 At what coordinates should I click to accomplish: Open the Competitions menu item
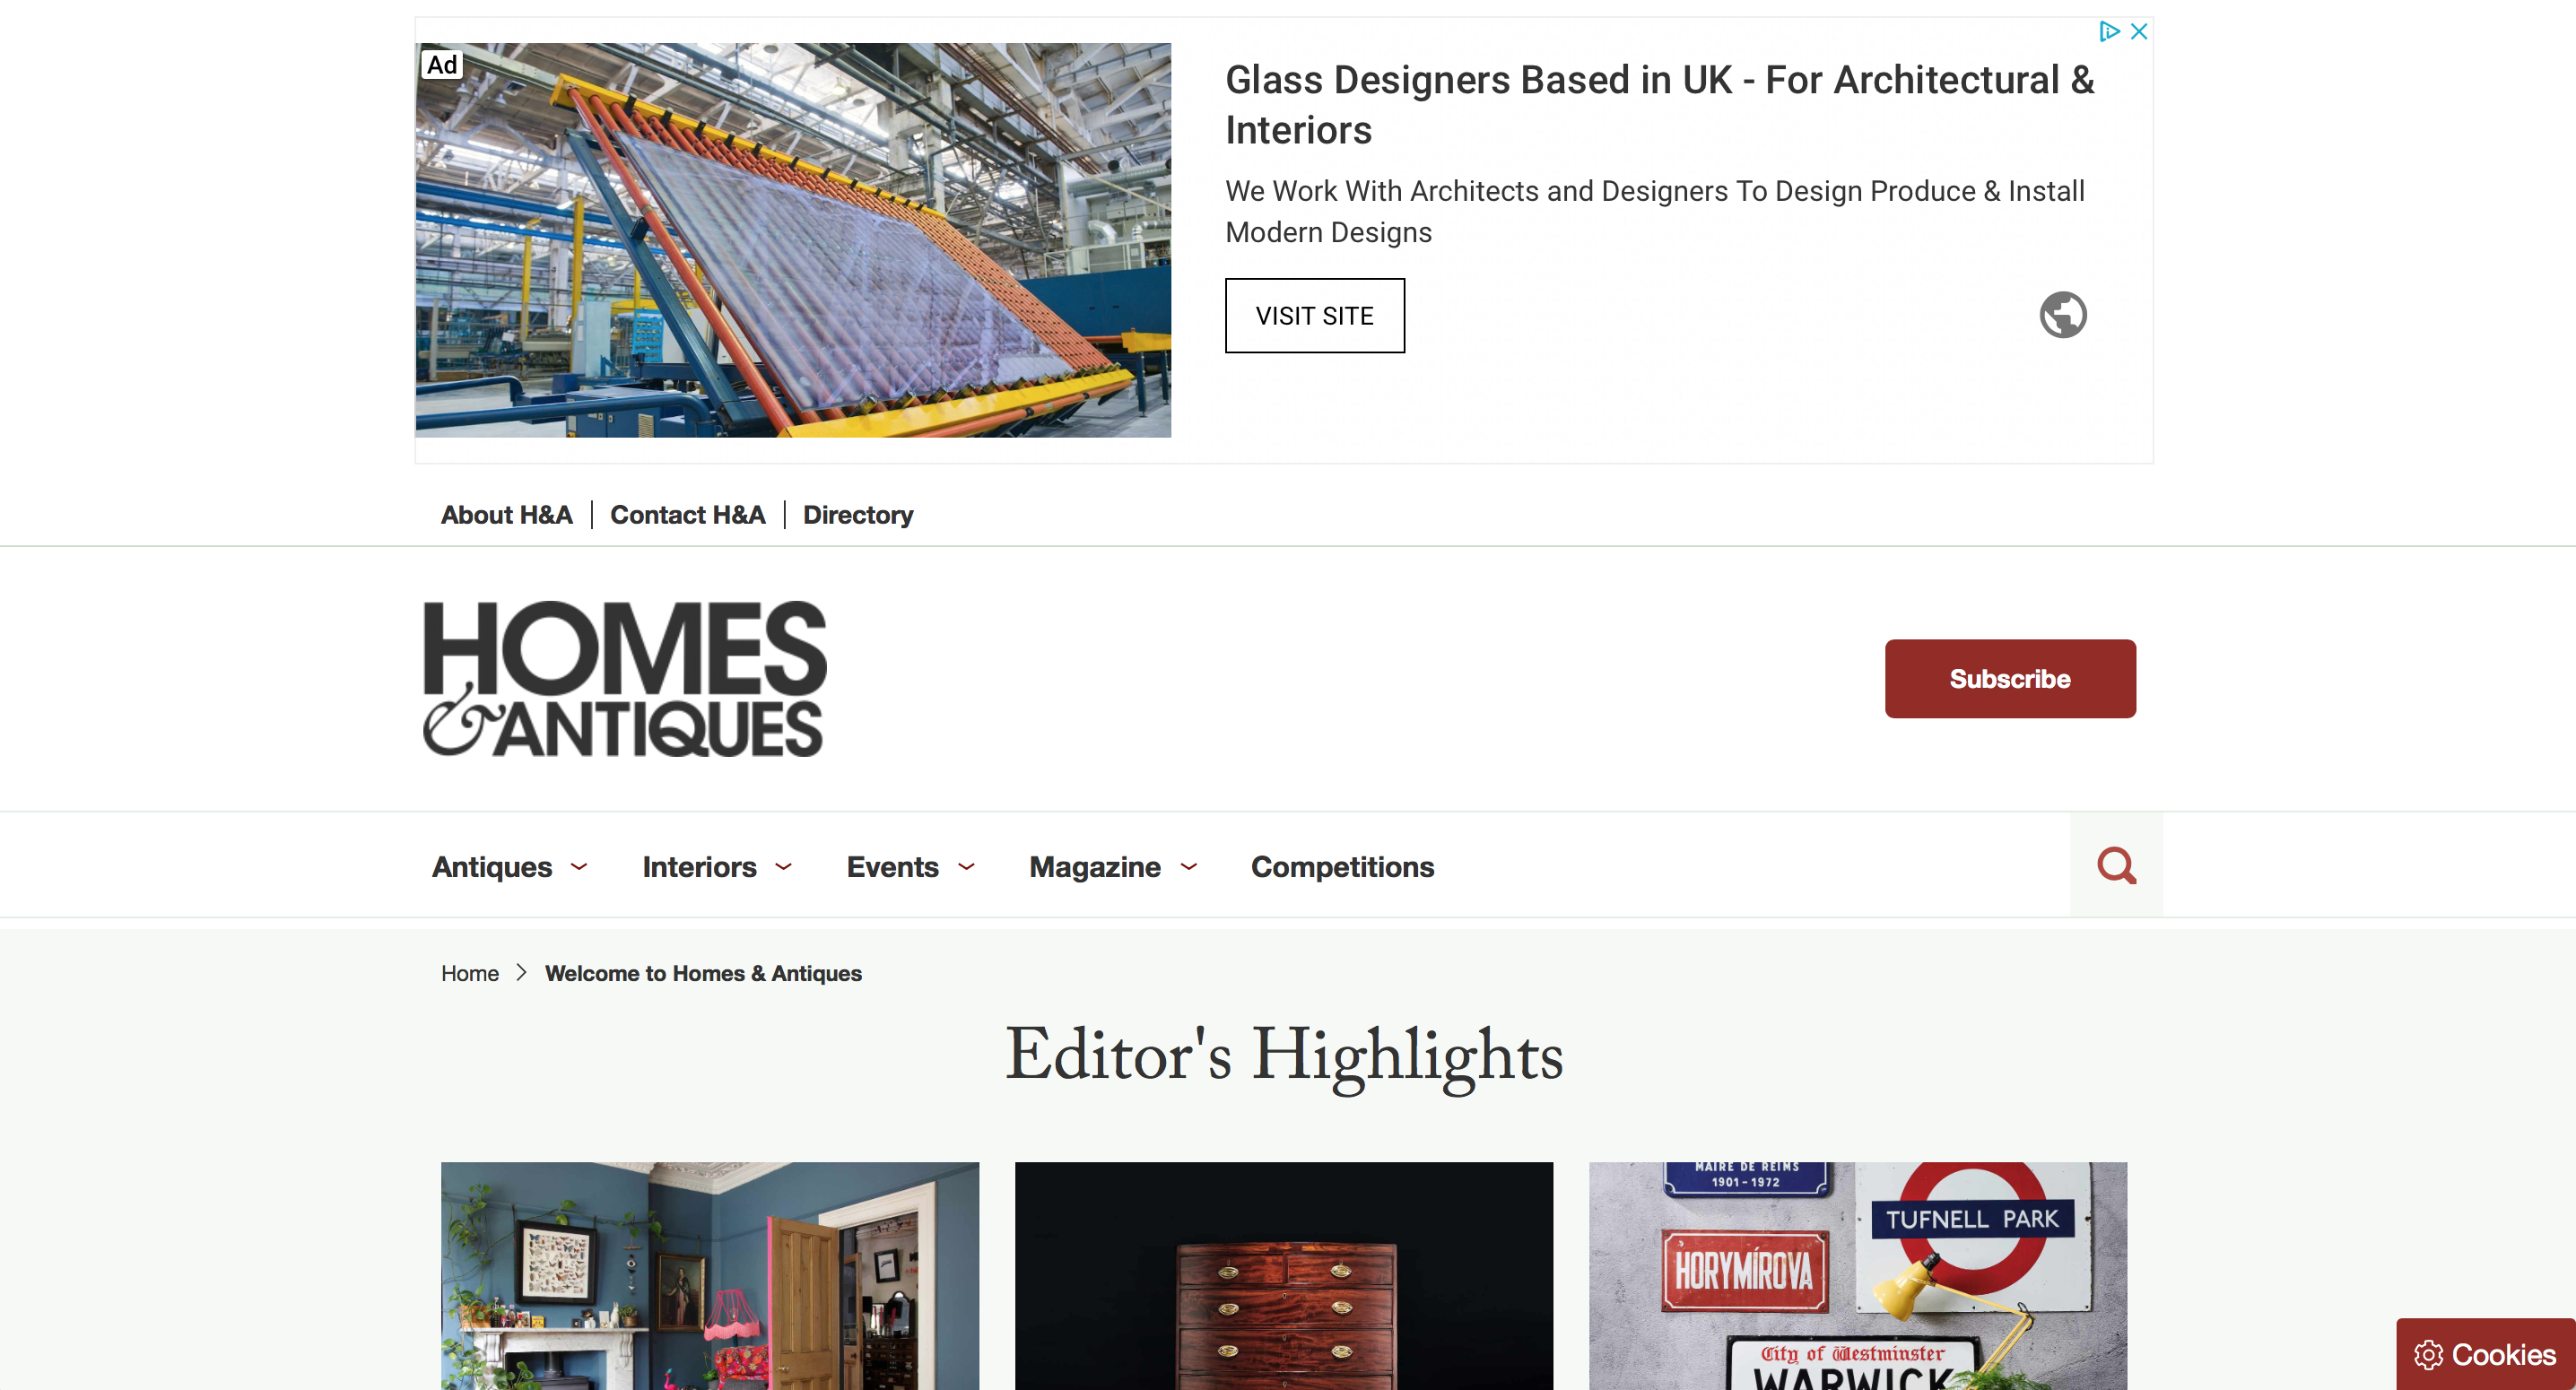[1342, 867]
